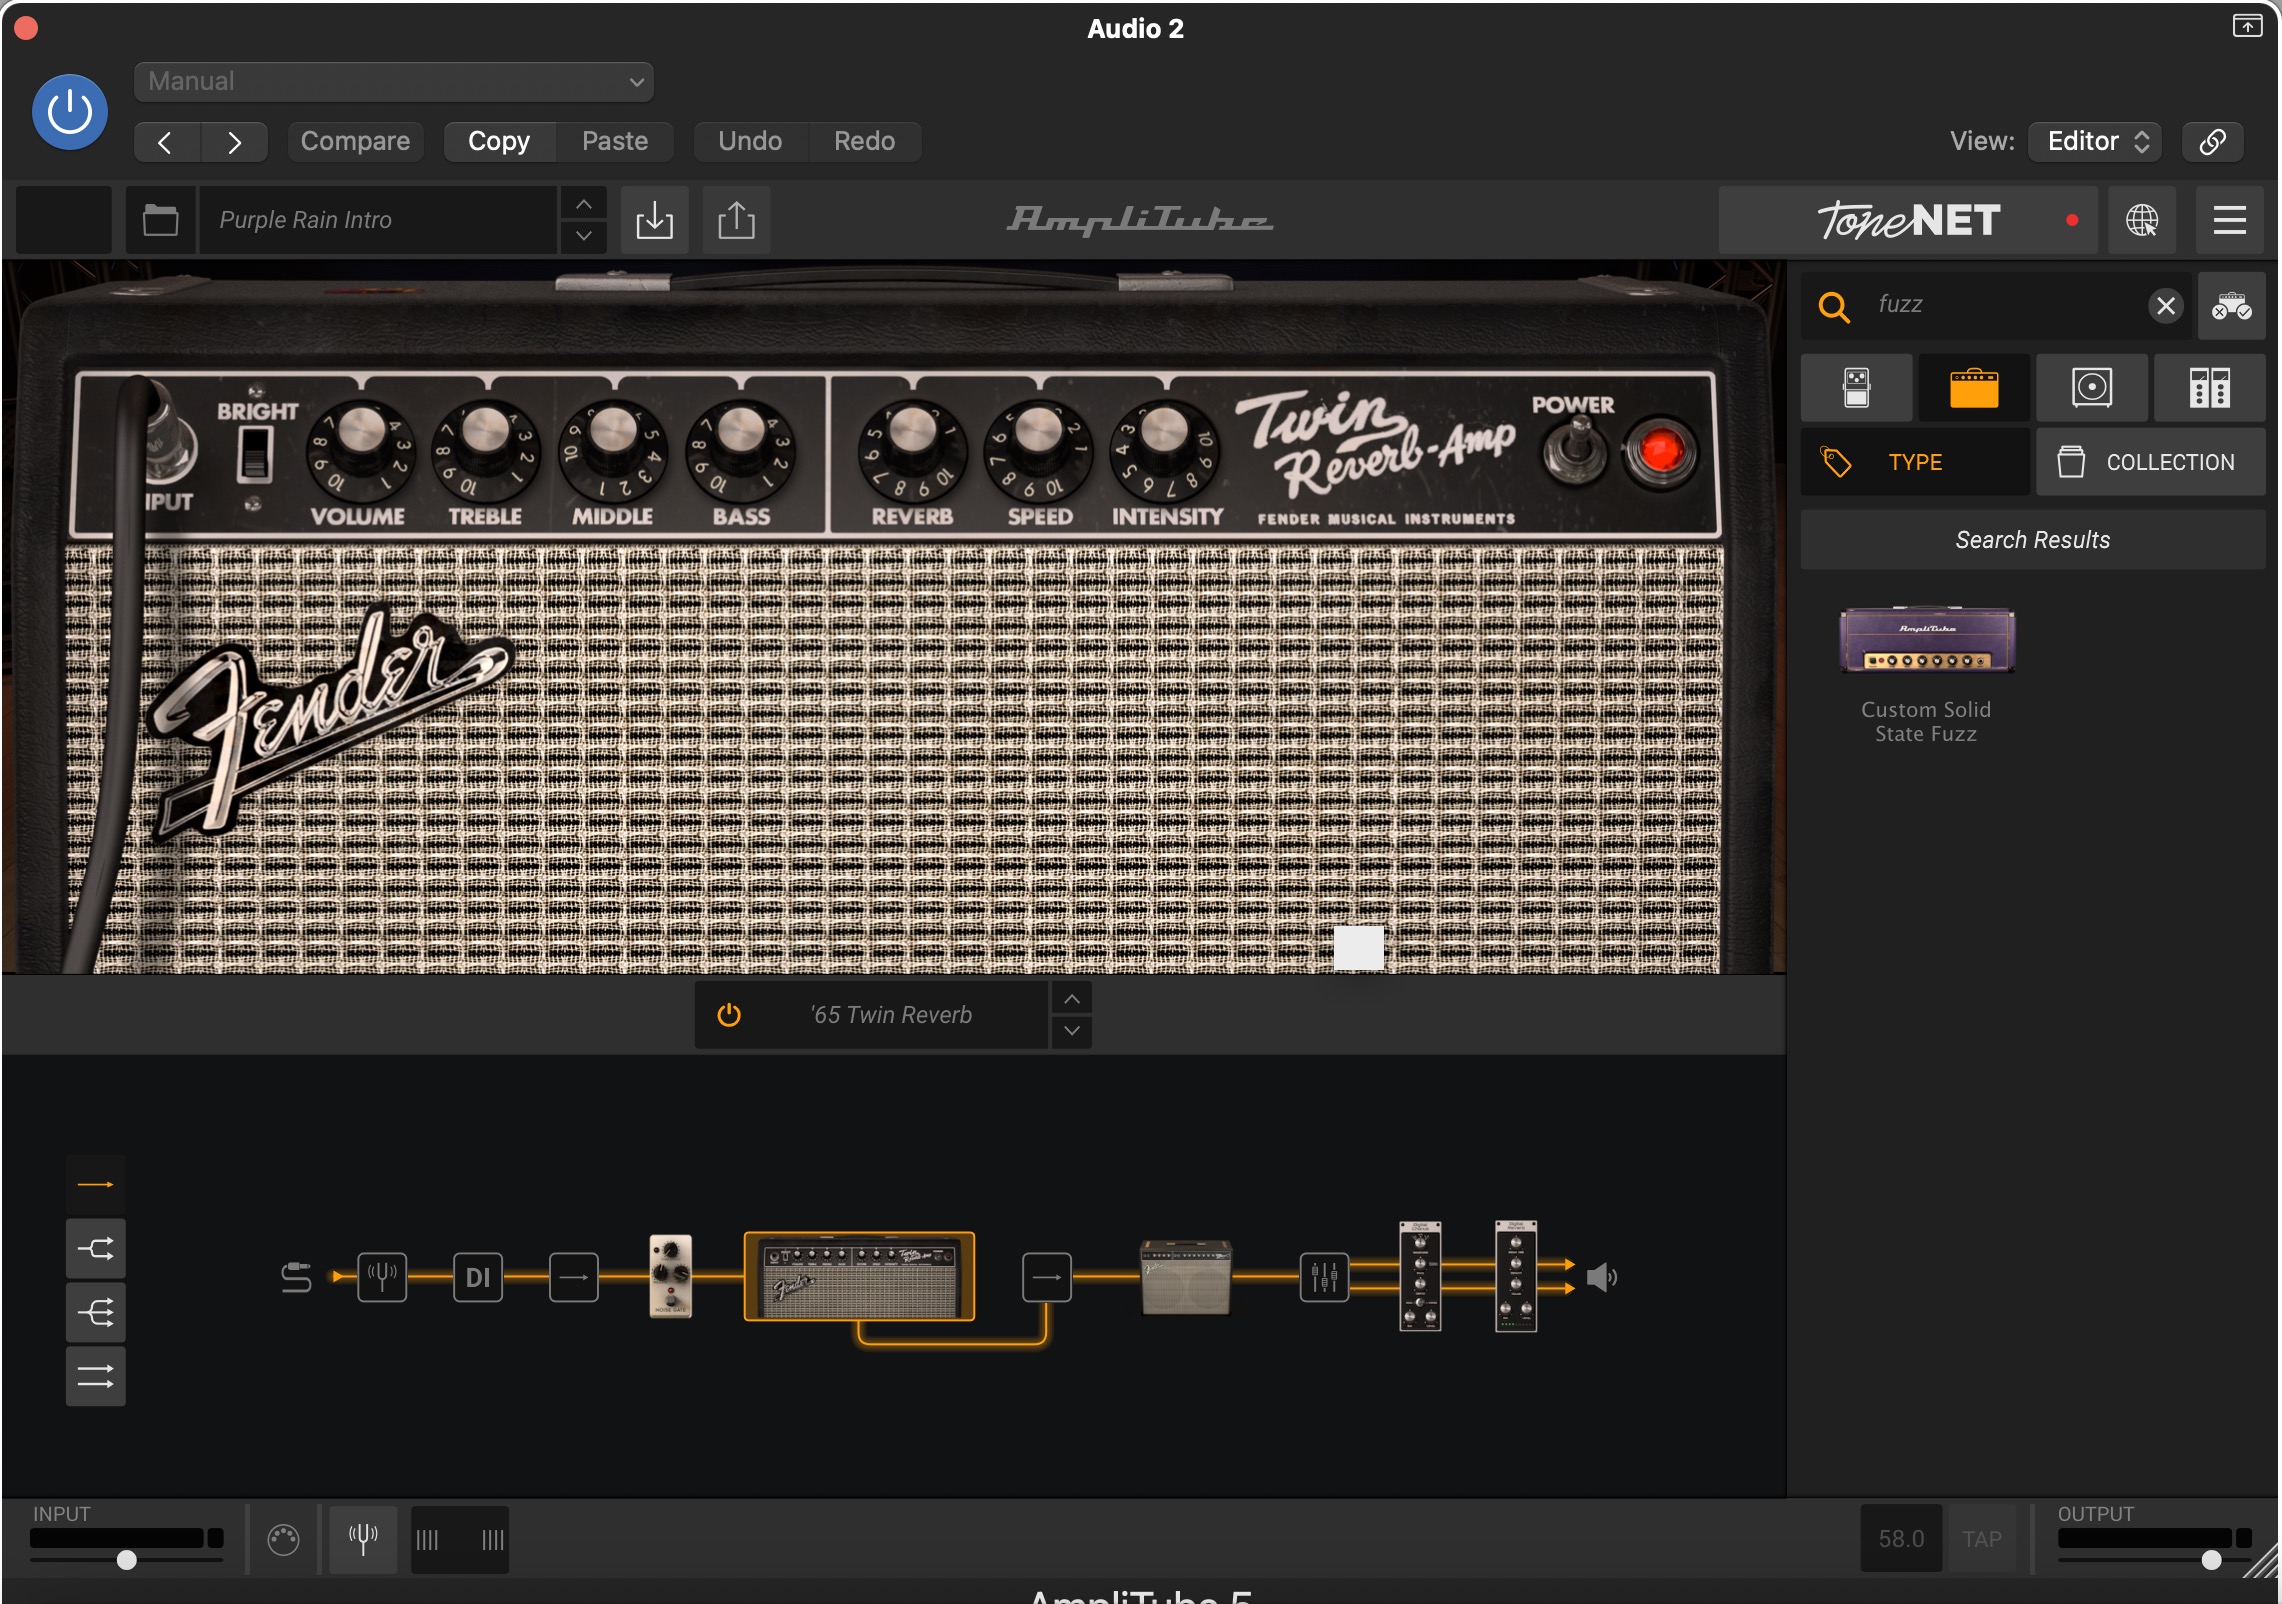
Task: Select the single serial chain routing
Action: [x=96, y=1185]
